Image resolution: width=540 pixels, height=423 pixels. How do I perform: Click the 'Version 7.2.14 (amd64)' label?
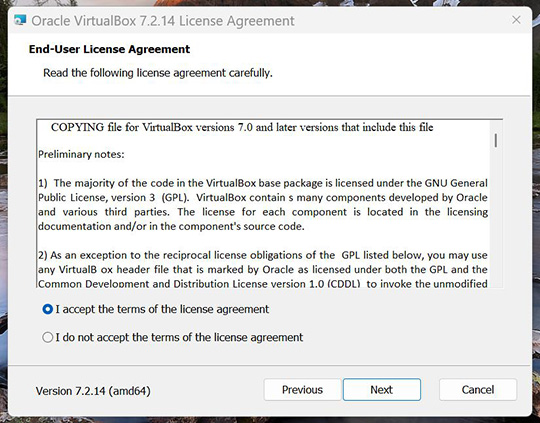(93, 391)
